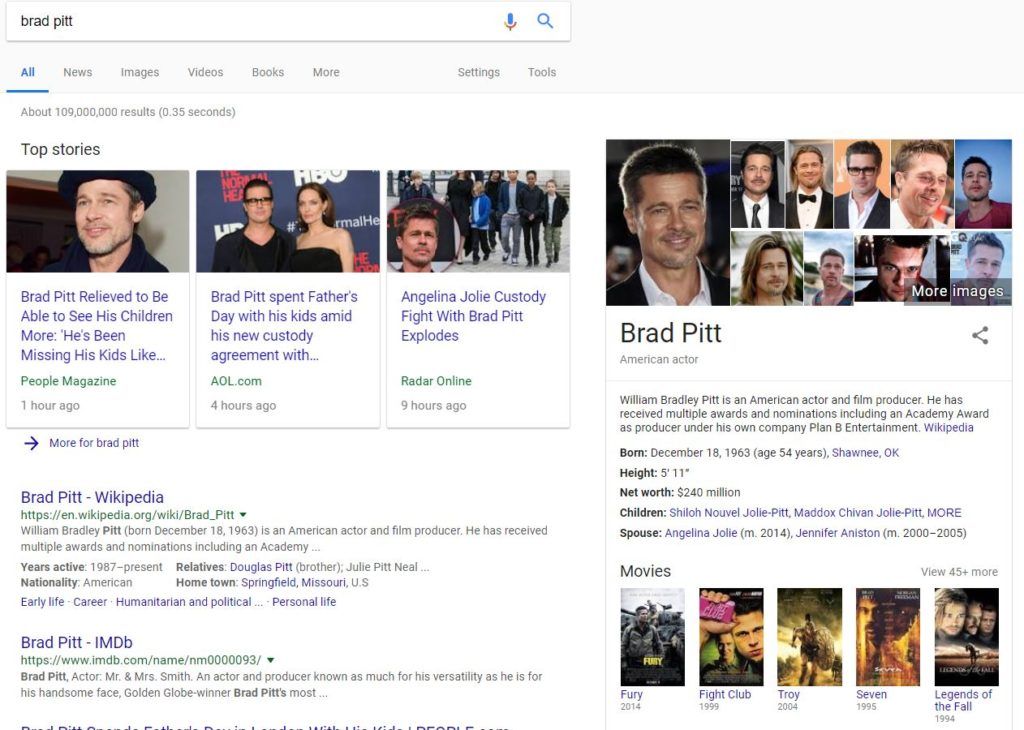Click More images overlay in photo grid
Image resolution: width=1024 pixels, height=730 pixels.
(x=957, y=291)
